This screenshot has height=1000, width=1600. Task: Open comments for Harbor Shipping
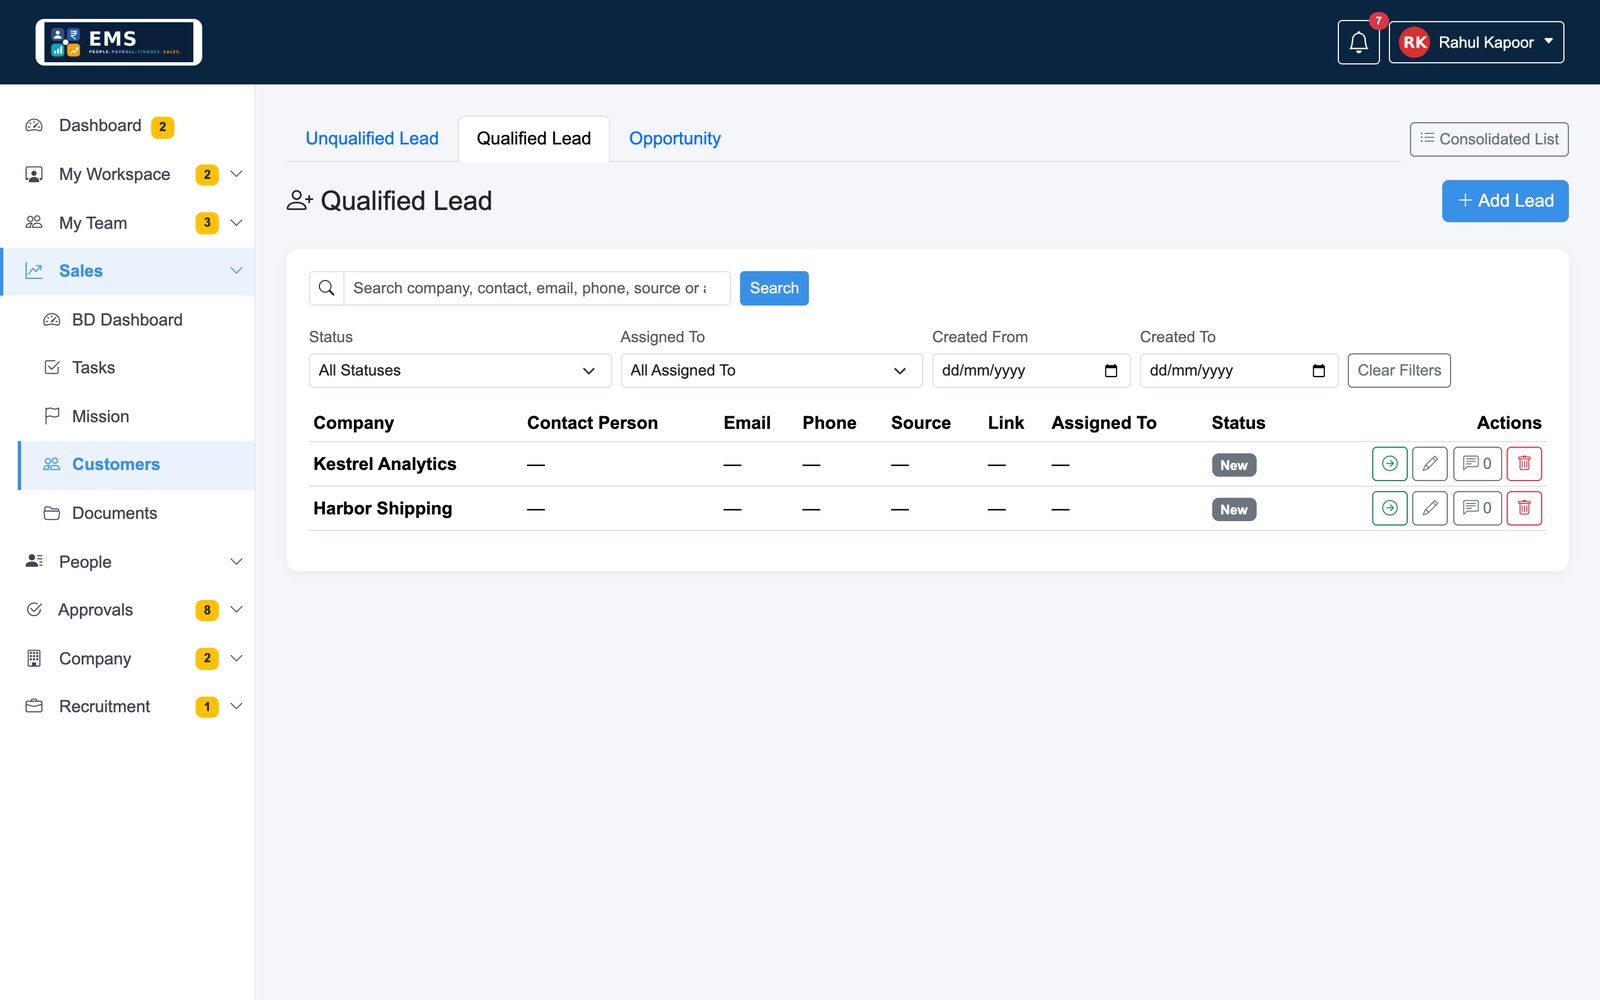click(x=1477, y=508)
